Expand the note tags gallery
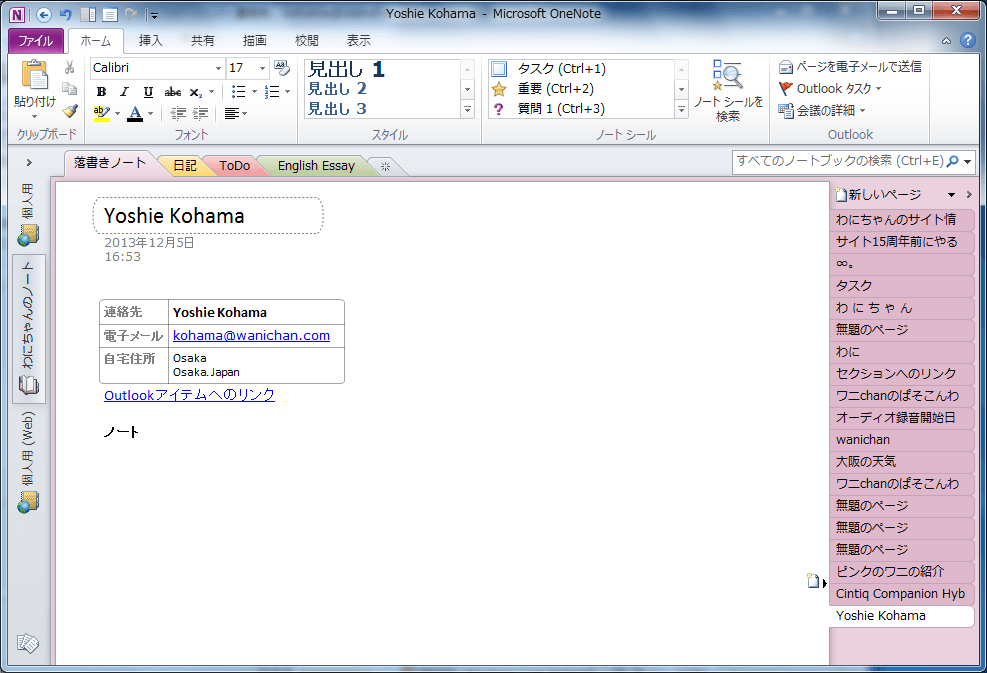Viewport: 987px width, 673px height. (x=682, y=110)
